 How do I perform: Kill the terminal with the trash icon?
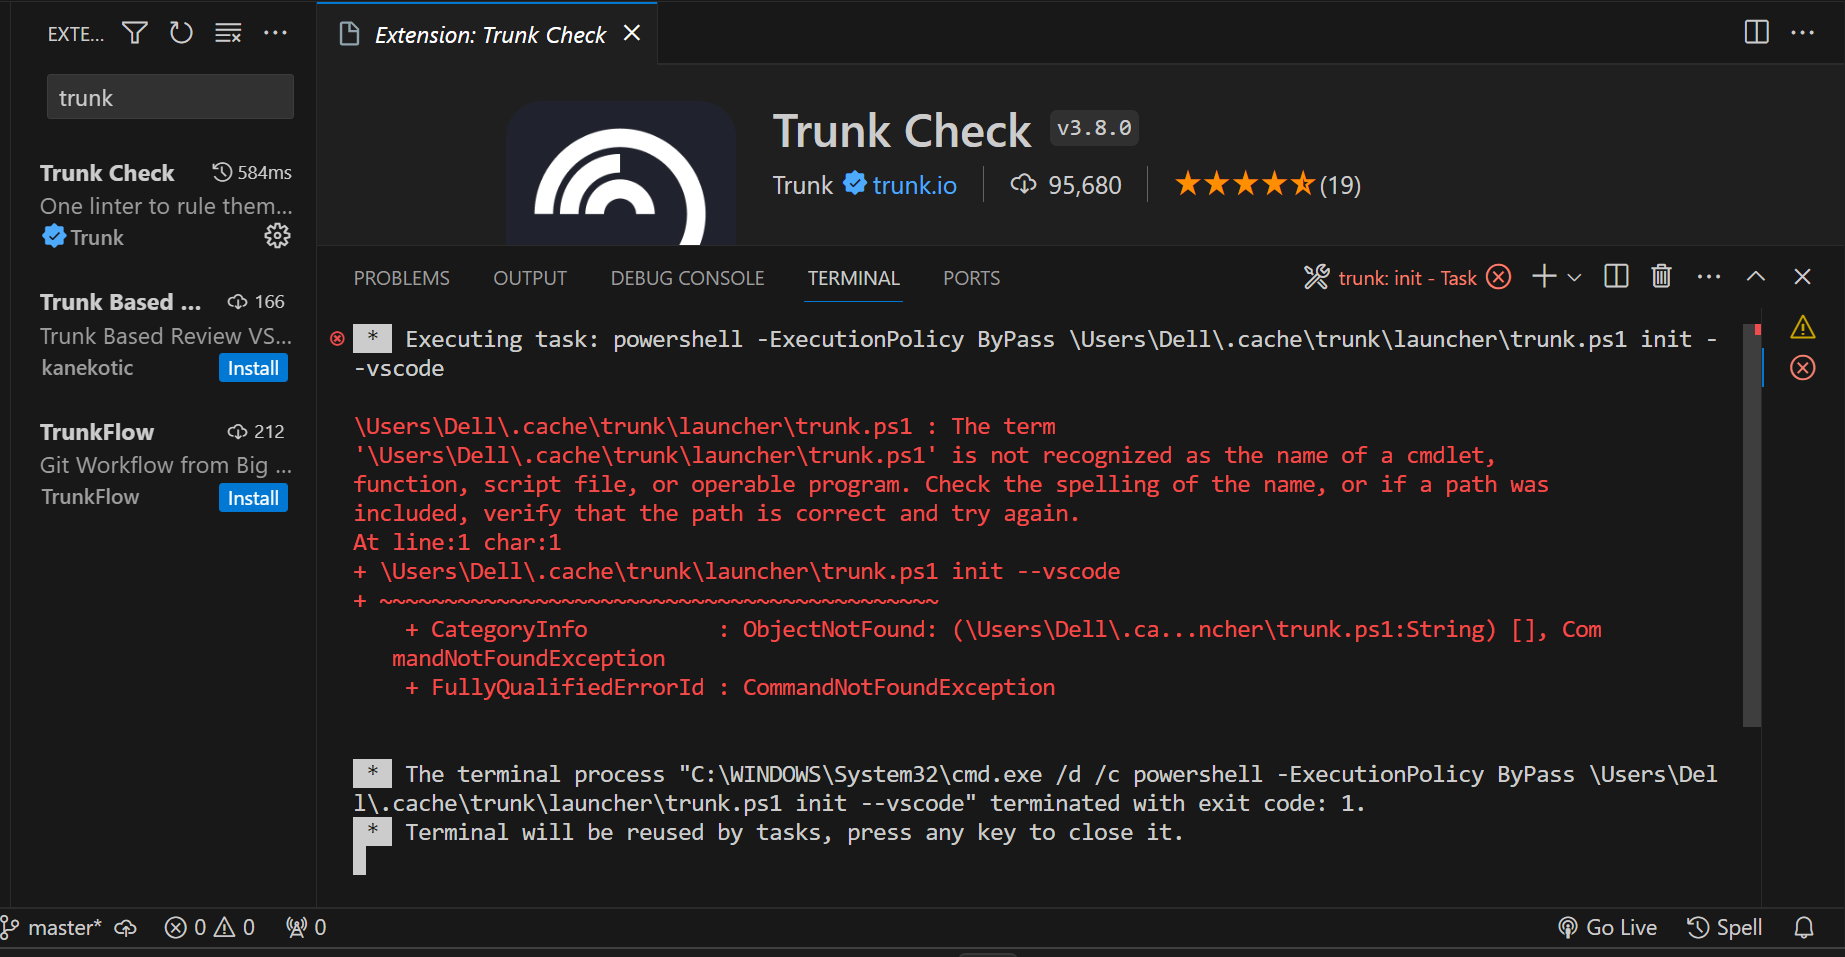coord(1661,276)
